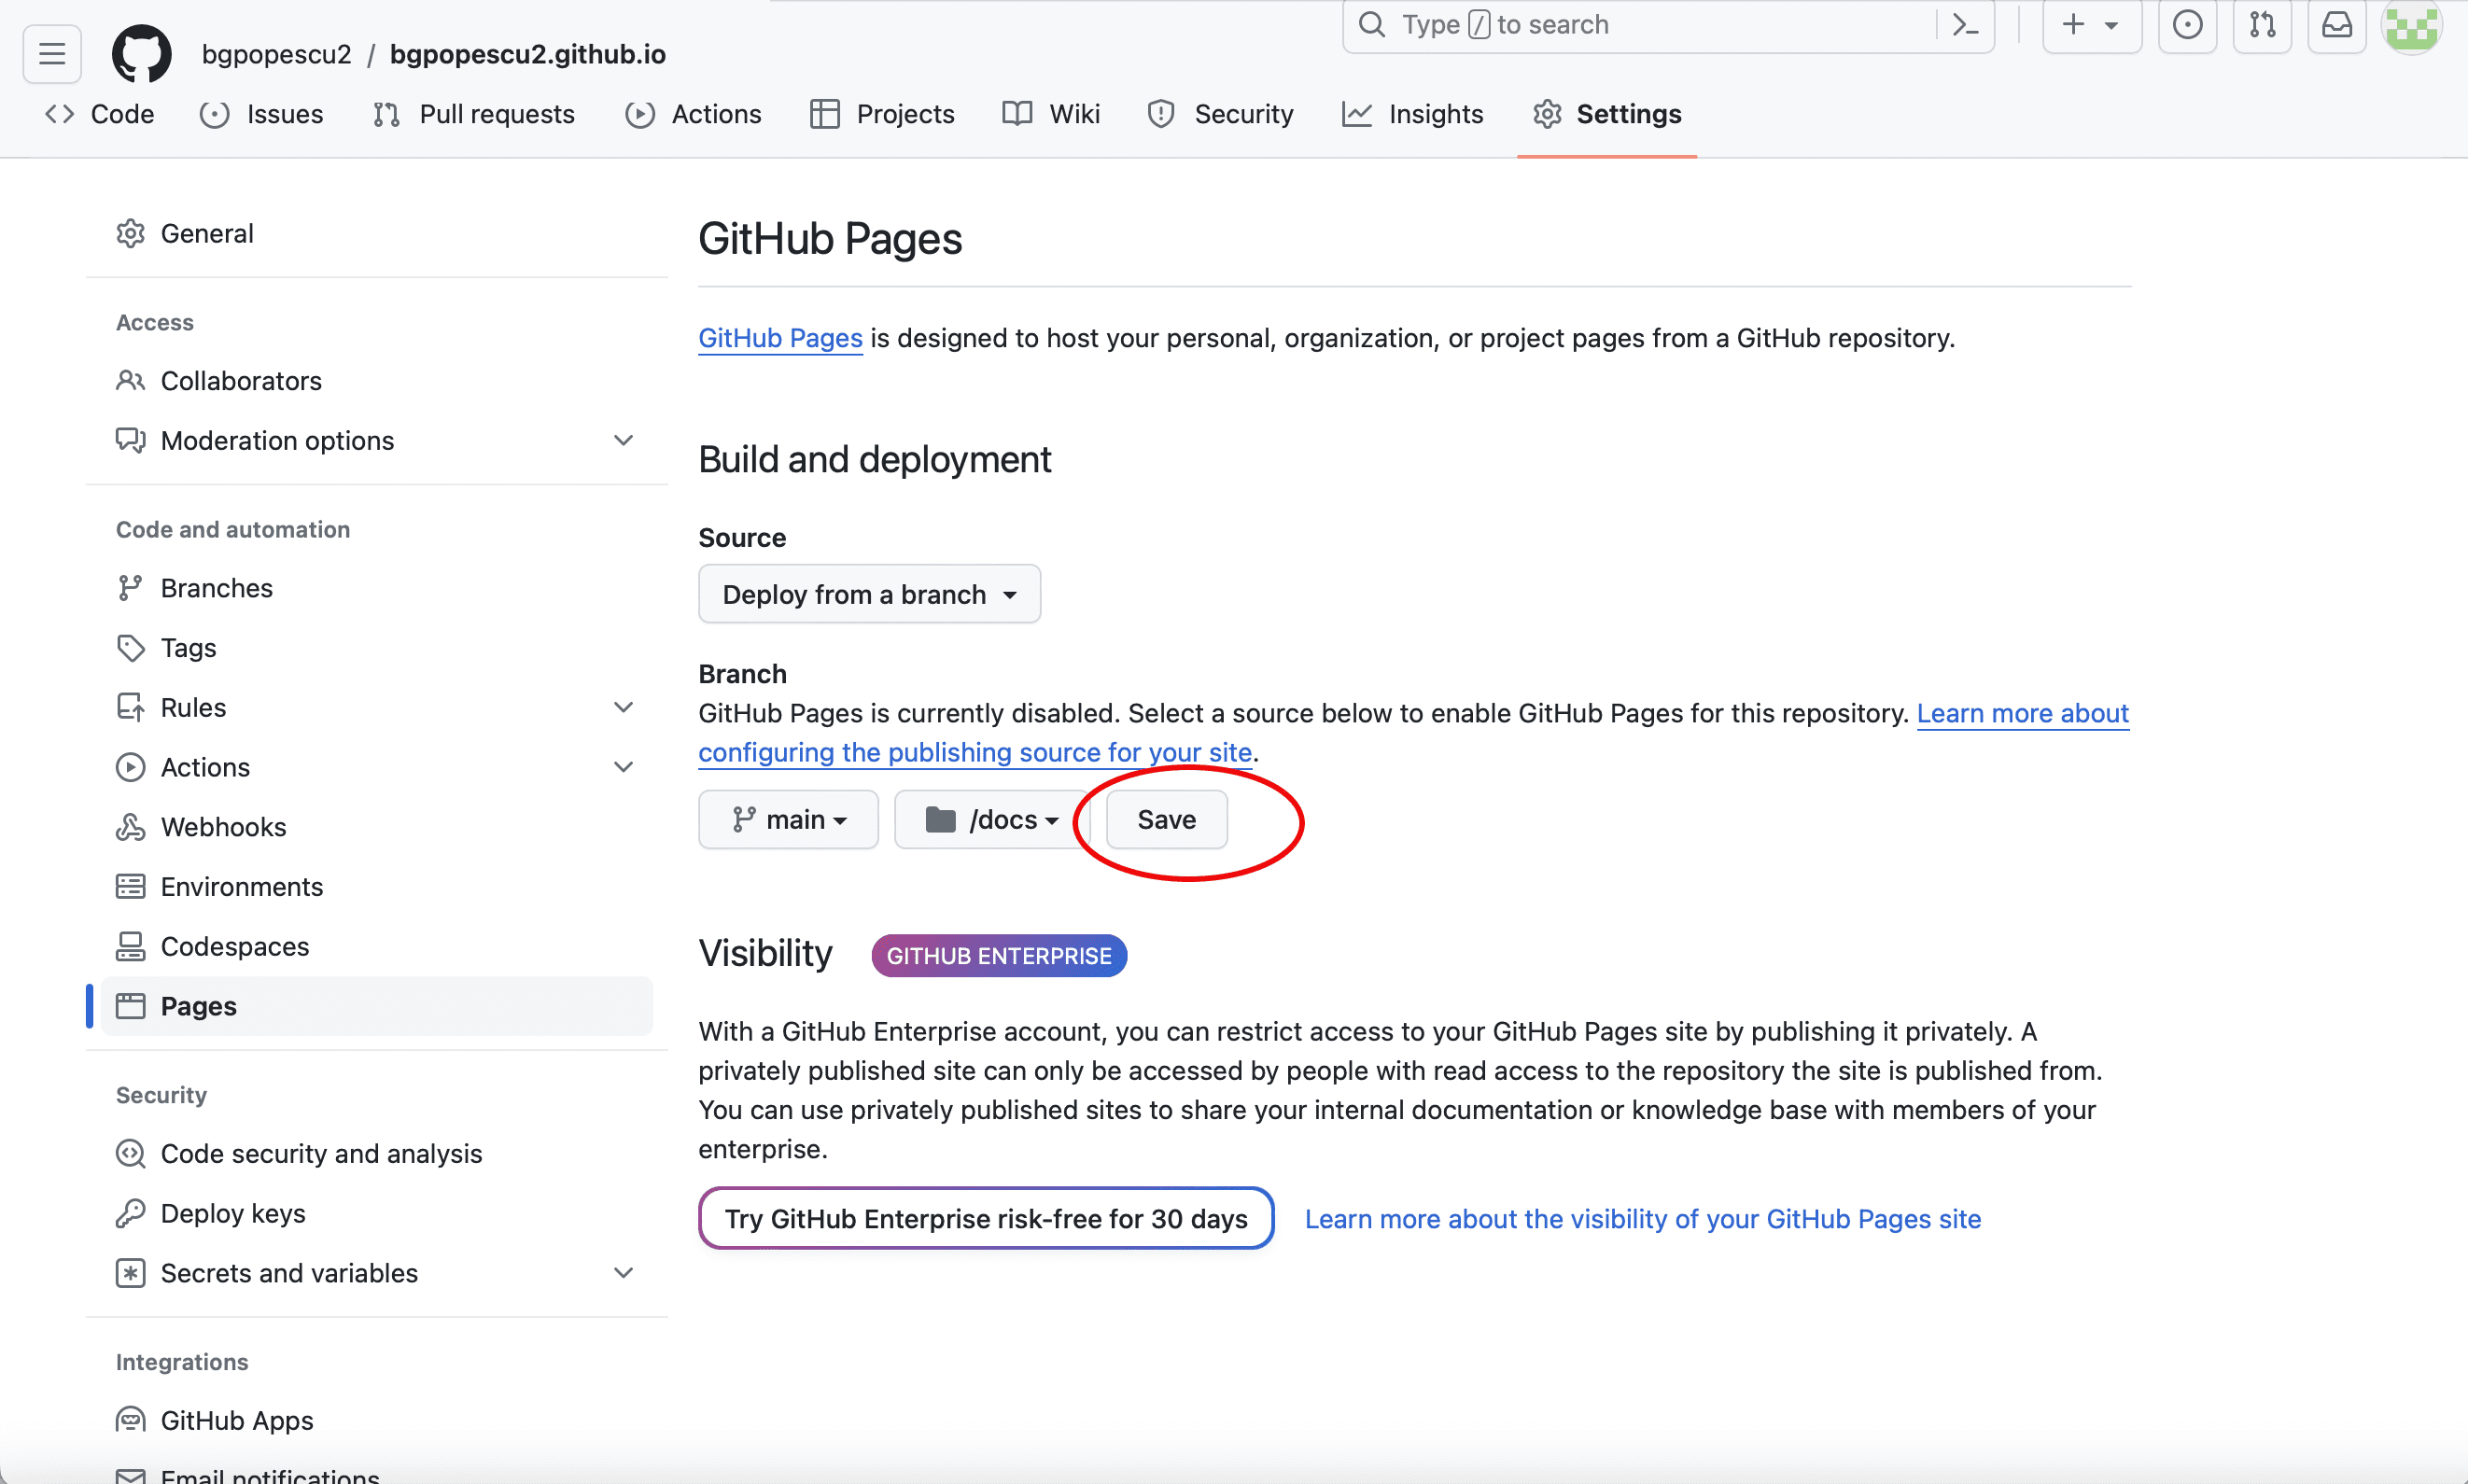Open the Deploy from a branch dropdown

pos(869,595)
